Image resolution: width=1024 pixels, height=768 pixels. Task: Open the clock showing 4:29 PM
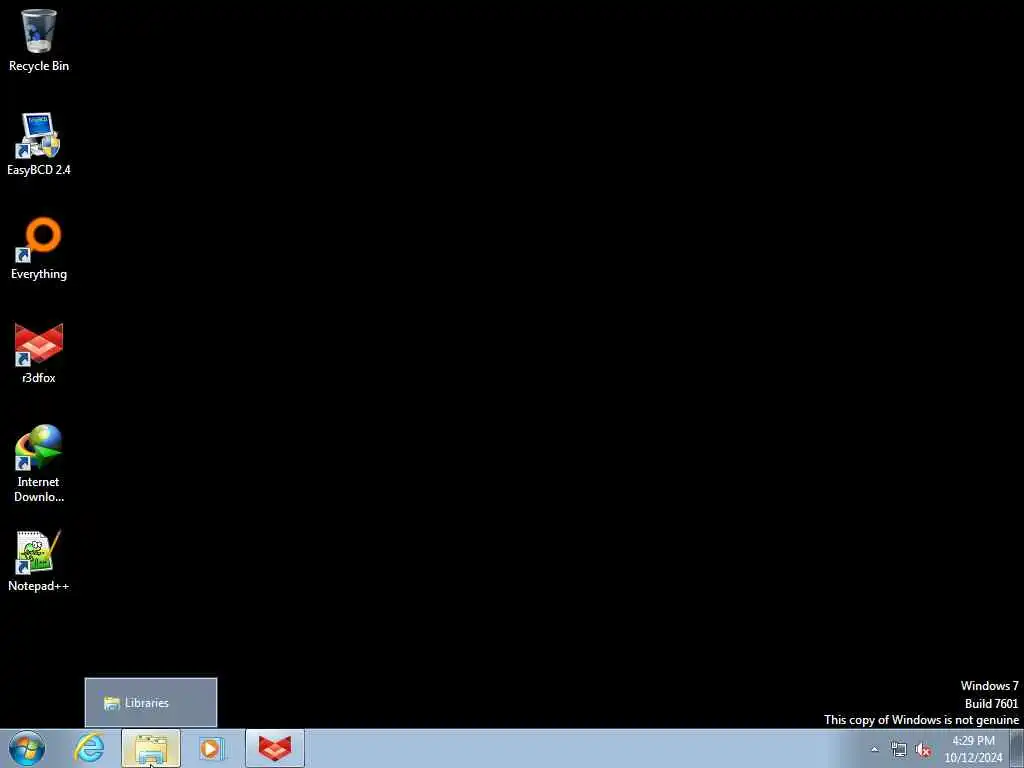coord(973,749)
